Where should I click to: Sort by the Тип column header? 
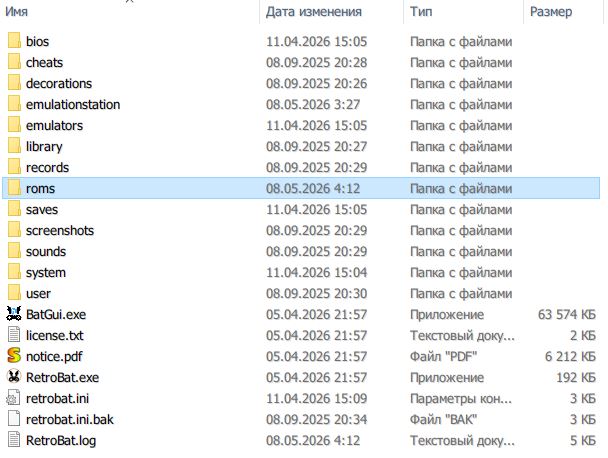click(421, 12)
